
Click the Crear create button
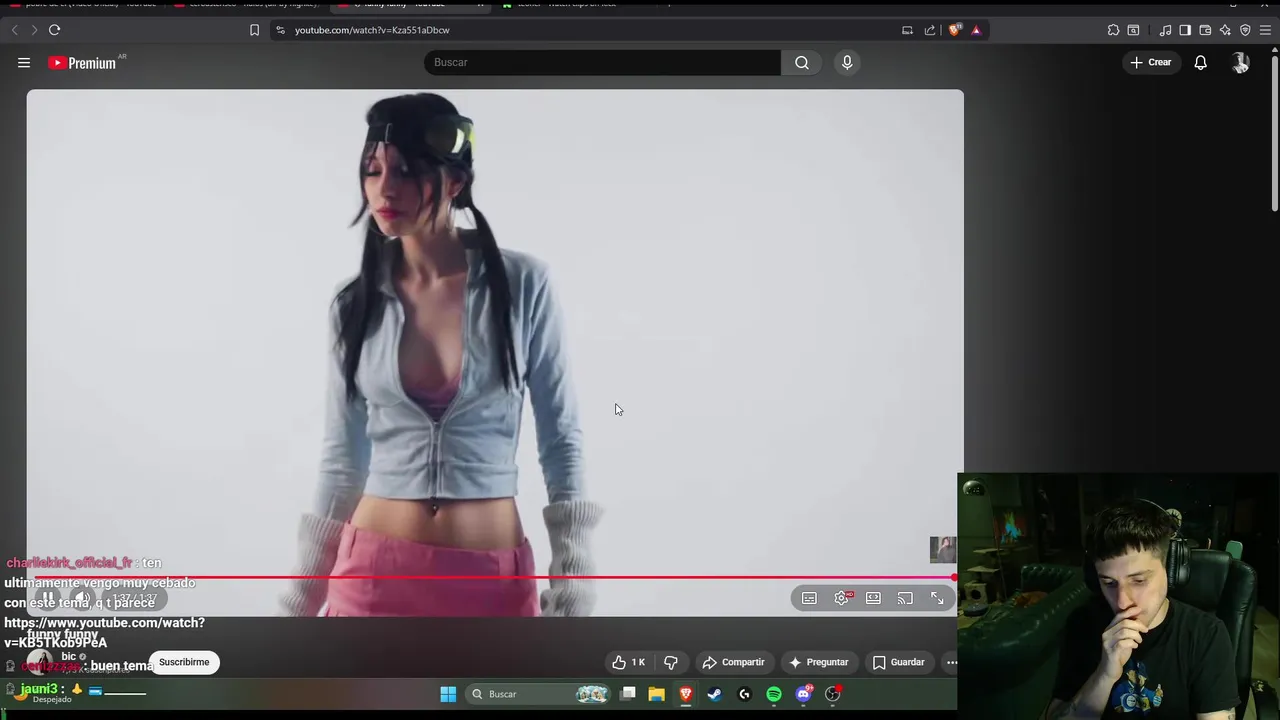(1150, 62)
